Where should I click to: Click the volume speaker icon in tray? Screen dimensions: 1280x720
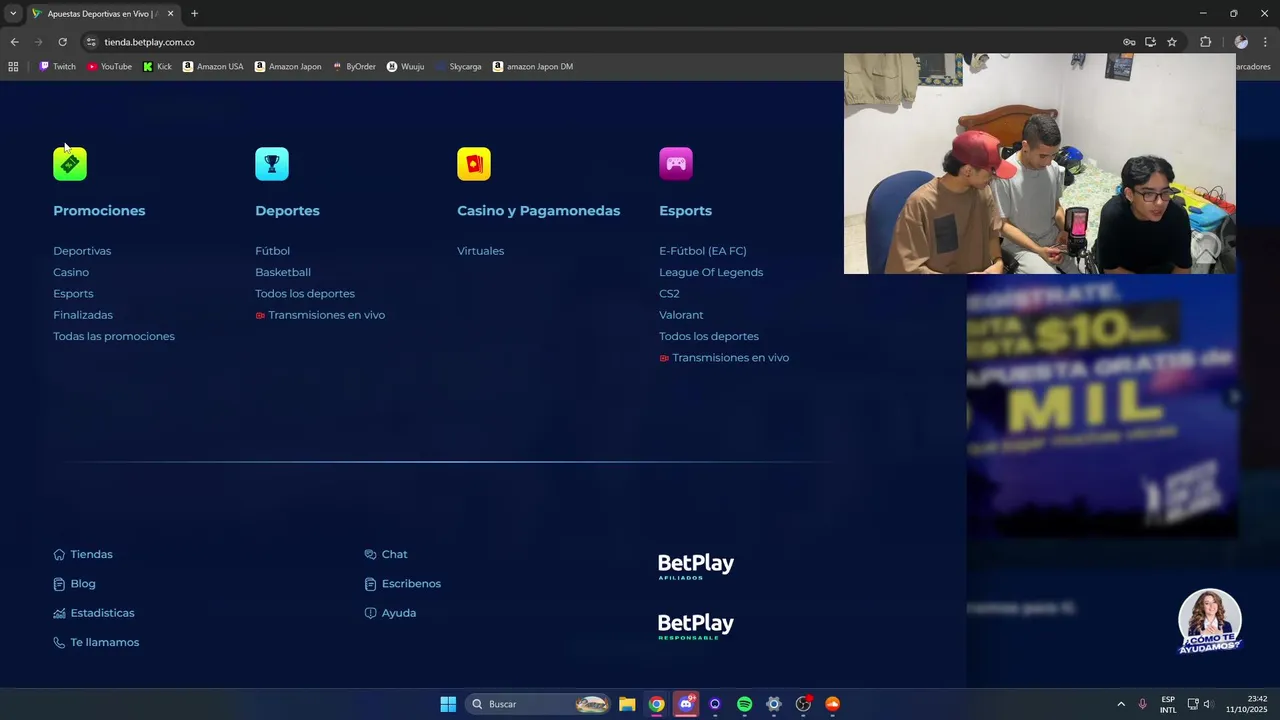pos(1207,704)
